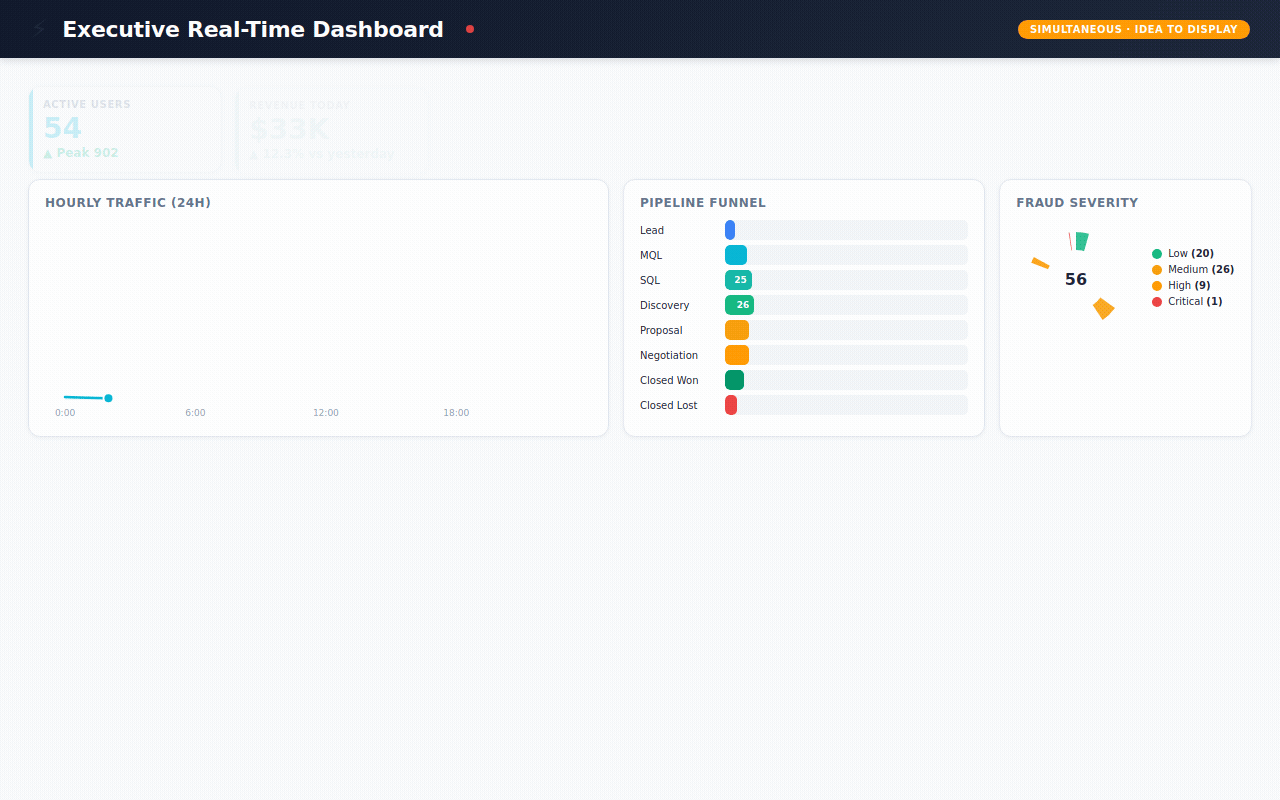Select the SQL bar showing 25

coord(738,280)
